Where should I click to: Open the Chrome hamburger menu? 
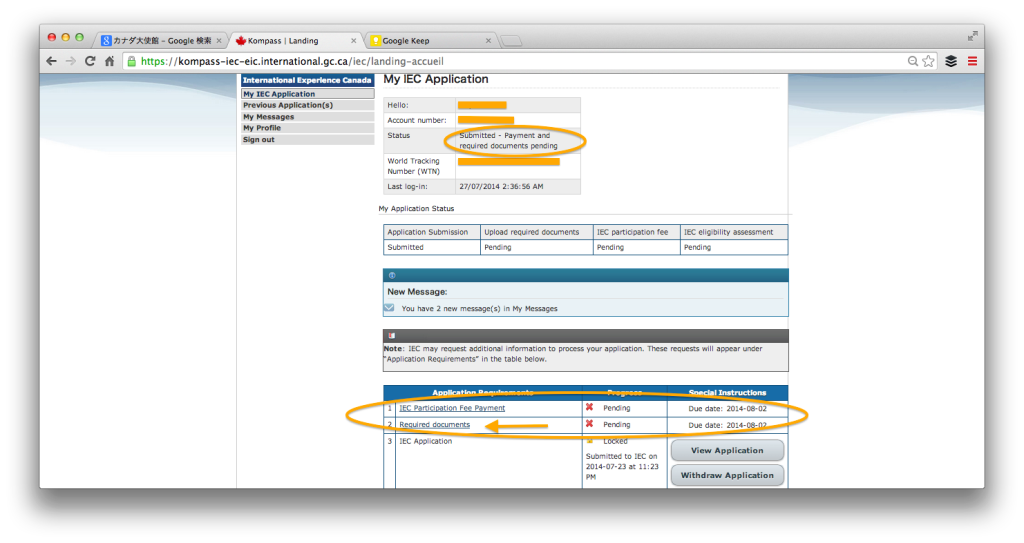(x=972, y=61)
